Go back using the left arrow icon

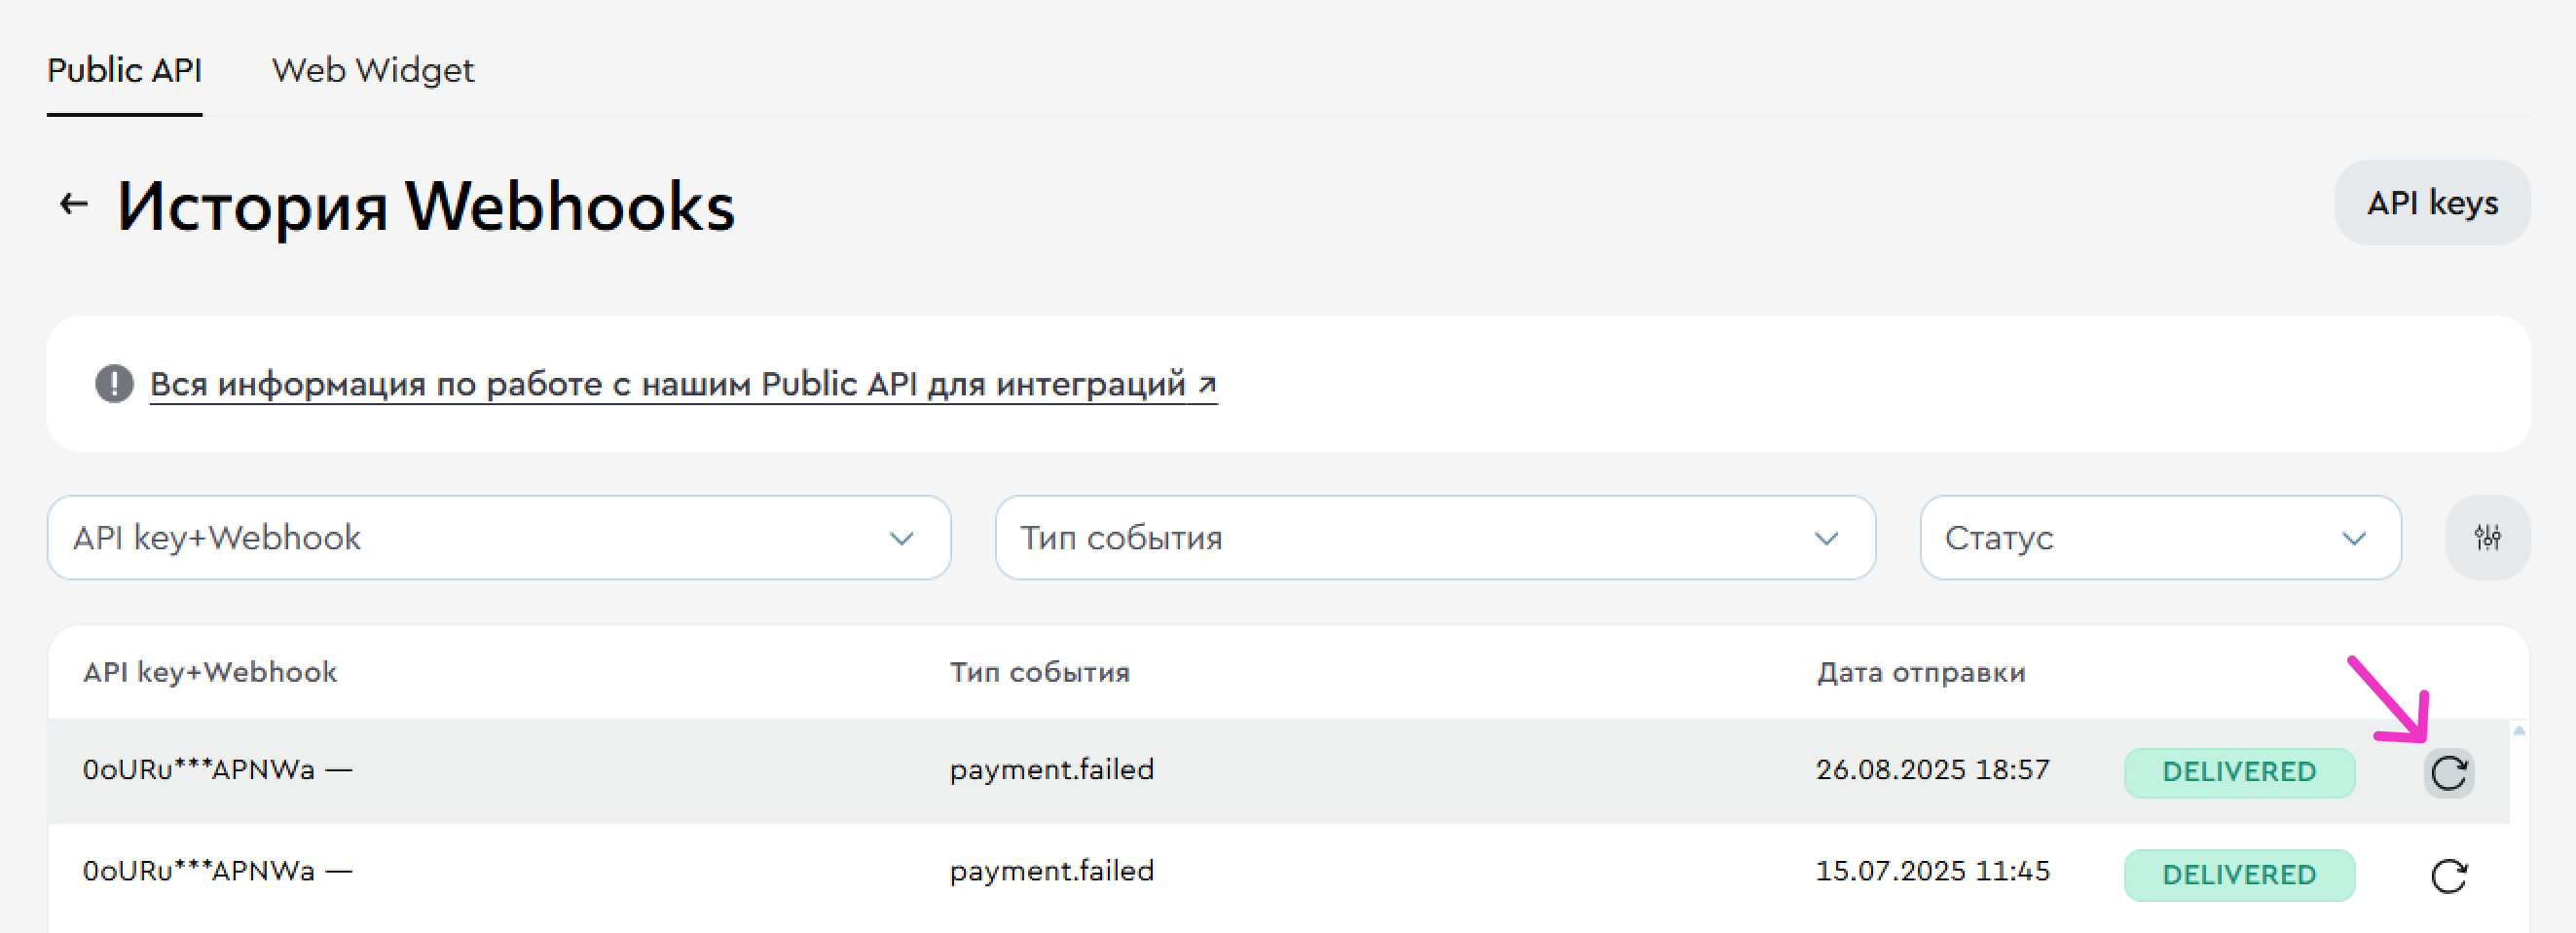coord(73,204)
